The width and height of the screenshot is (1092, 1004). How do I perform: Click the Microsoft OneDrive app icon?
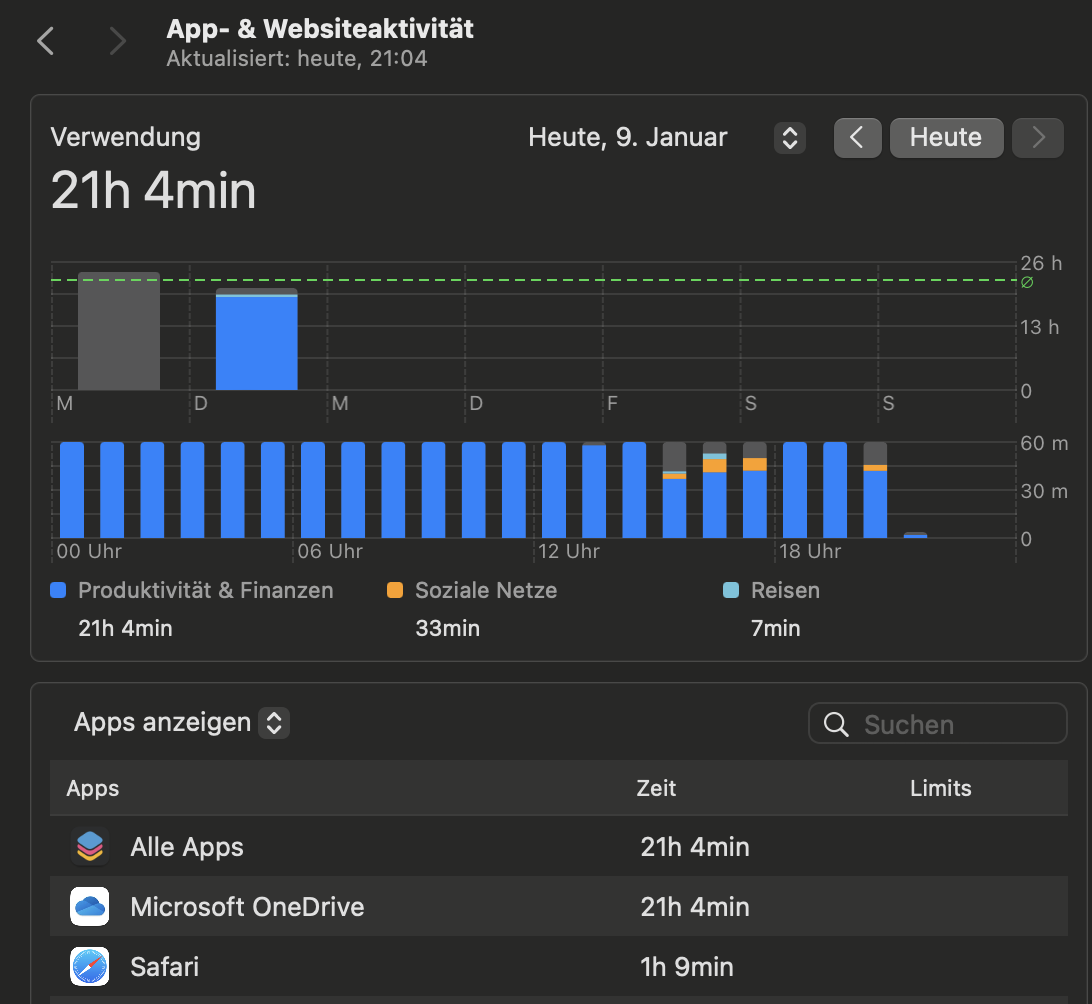click(x=90, y=907)
